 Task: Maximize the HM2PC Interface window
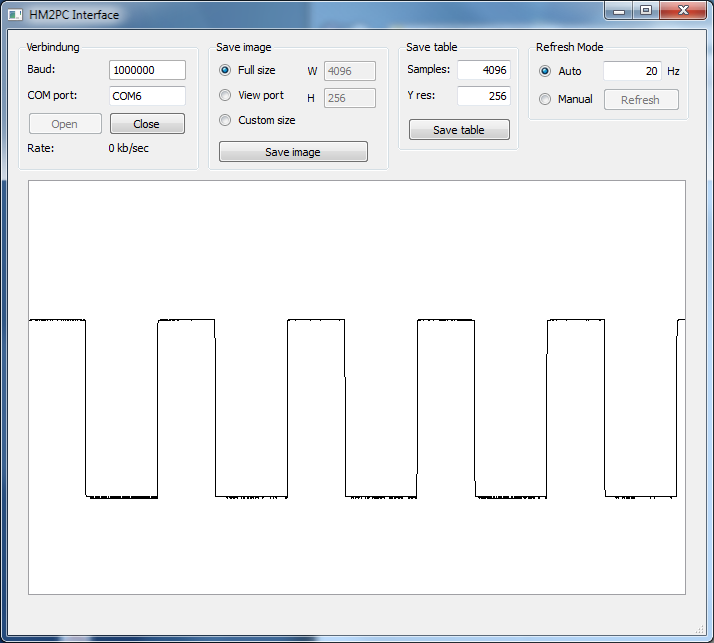[x=646, y=11]
